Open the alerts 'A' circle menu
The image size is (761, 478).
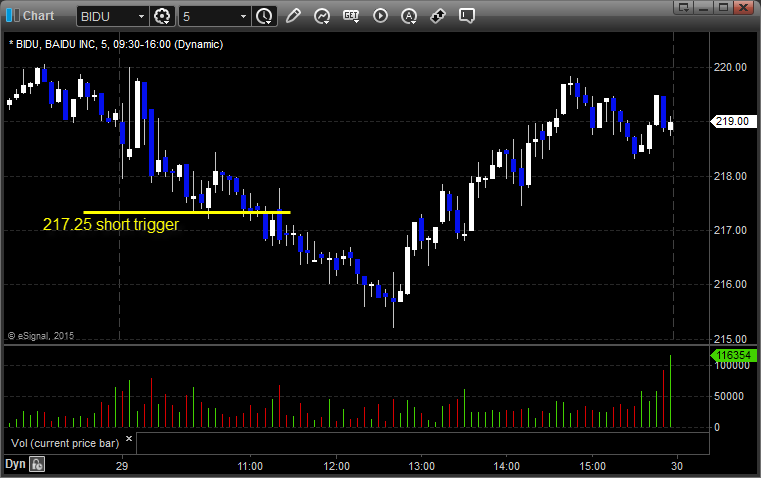(x=409, y=16)
